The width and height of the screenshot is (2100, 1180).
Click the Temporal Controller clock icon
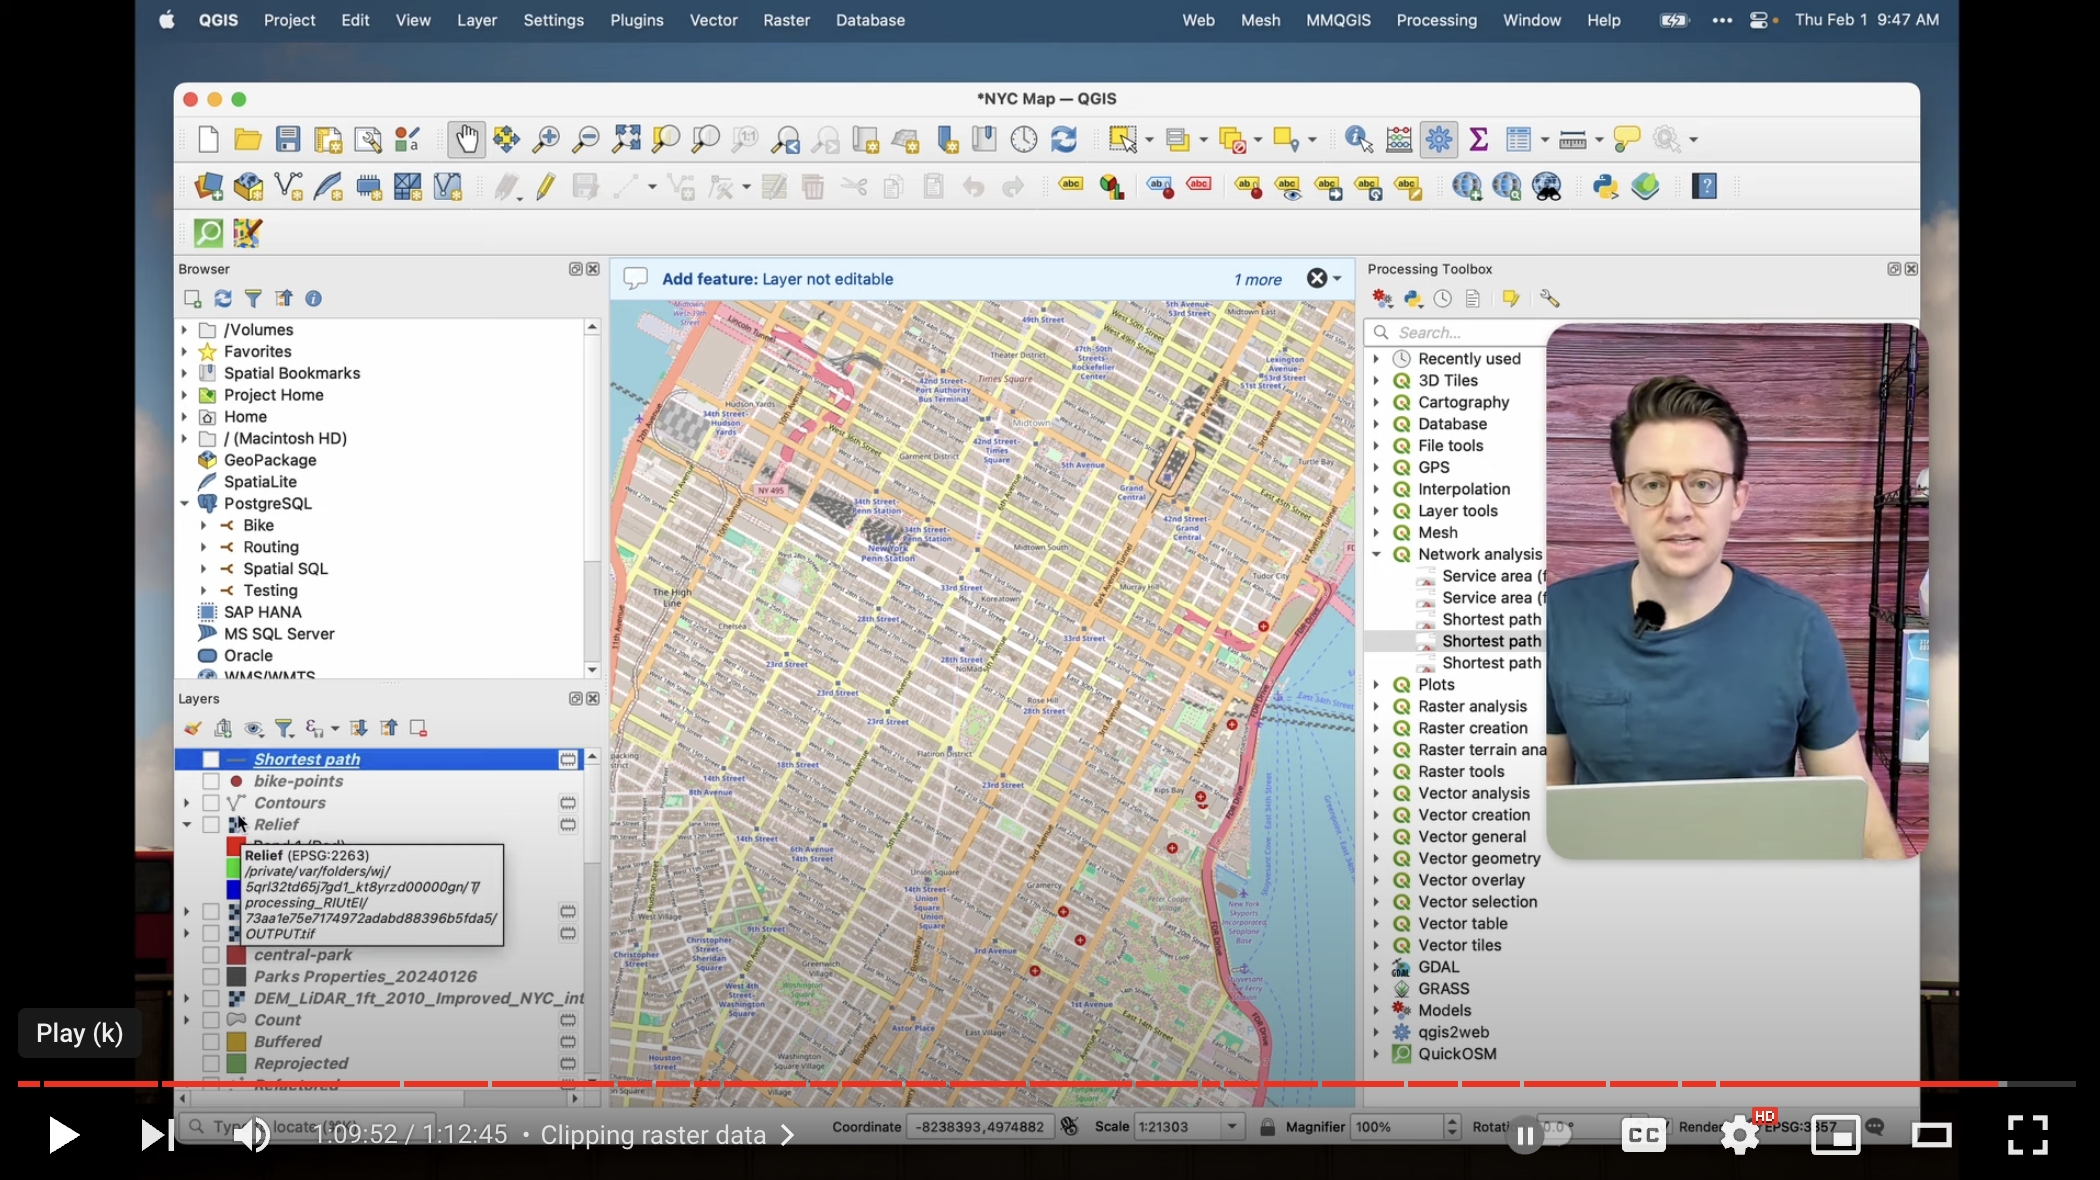click(x=1024, y=139)
